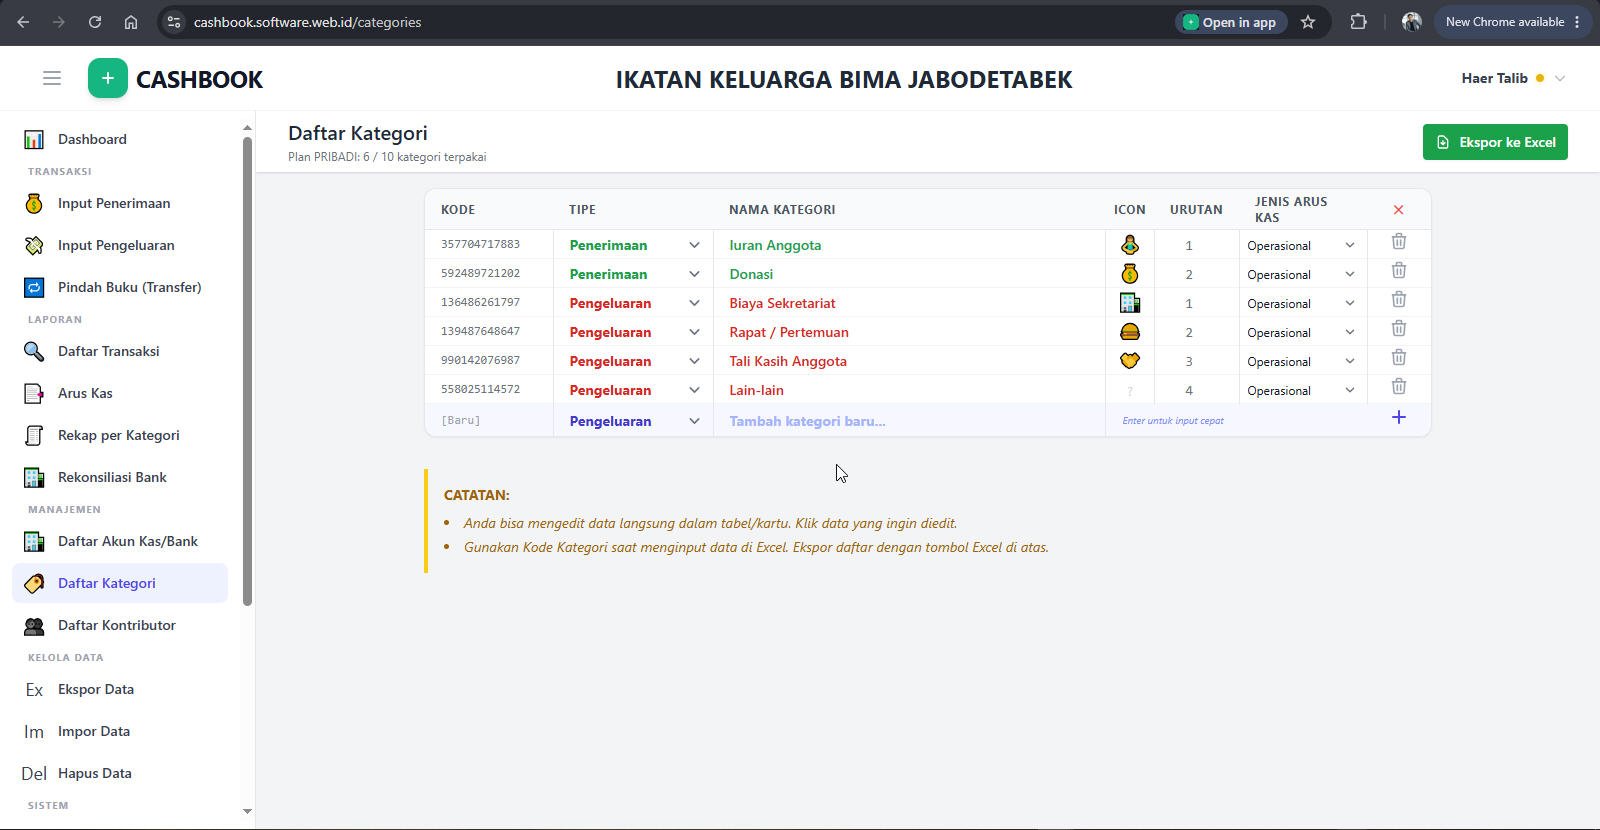This screenshot has width=1600, height=830.
Task: Delete the Biaya Sekretariat category
Action: point(1399,300)
